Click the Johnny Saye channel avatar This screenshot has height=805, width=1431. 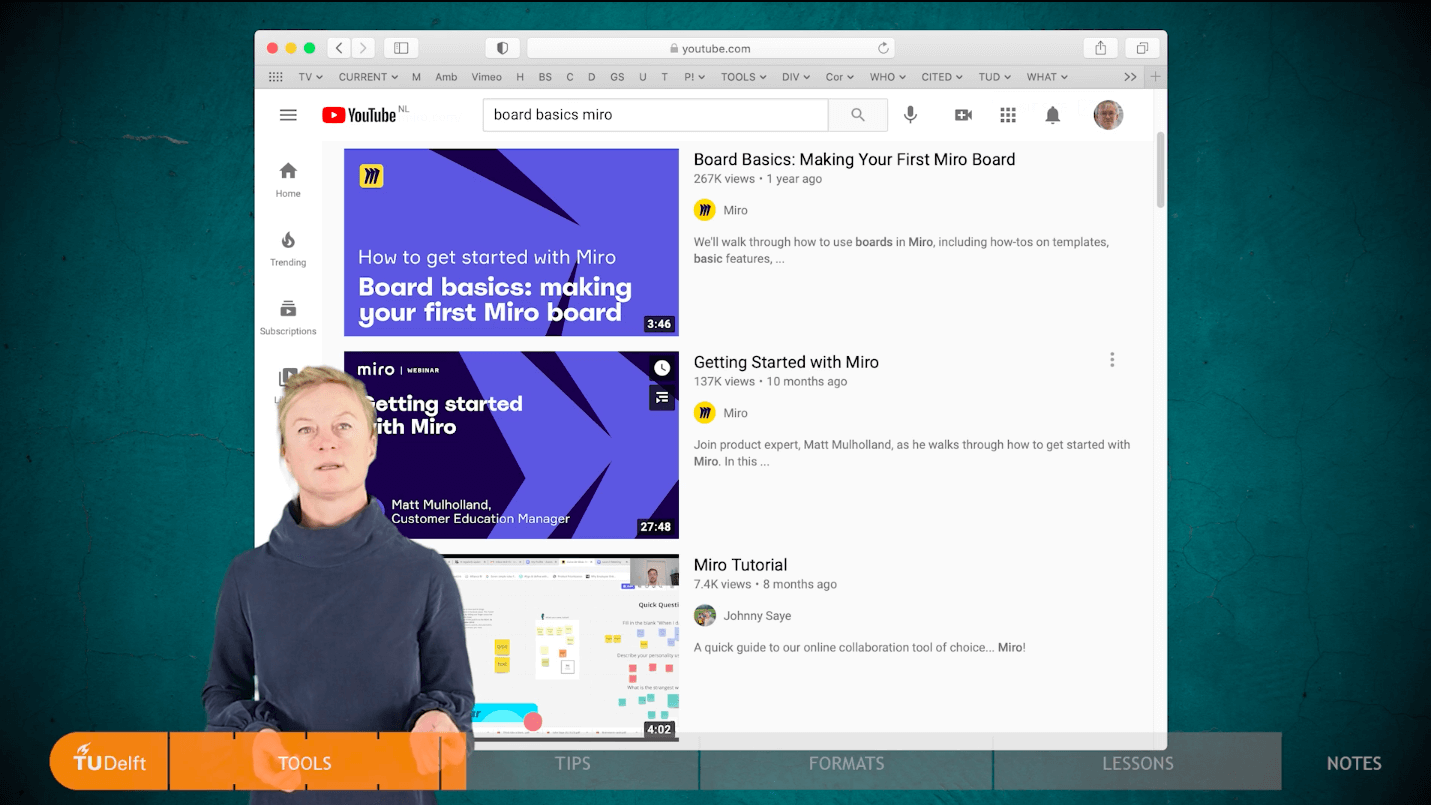705,616
